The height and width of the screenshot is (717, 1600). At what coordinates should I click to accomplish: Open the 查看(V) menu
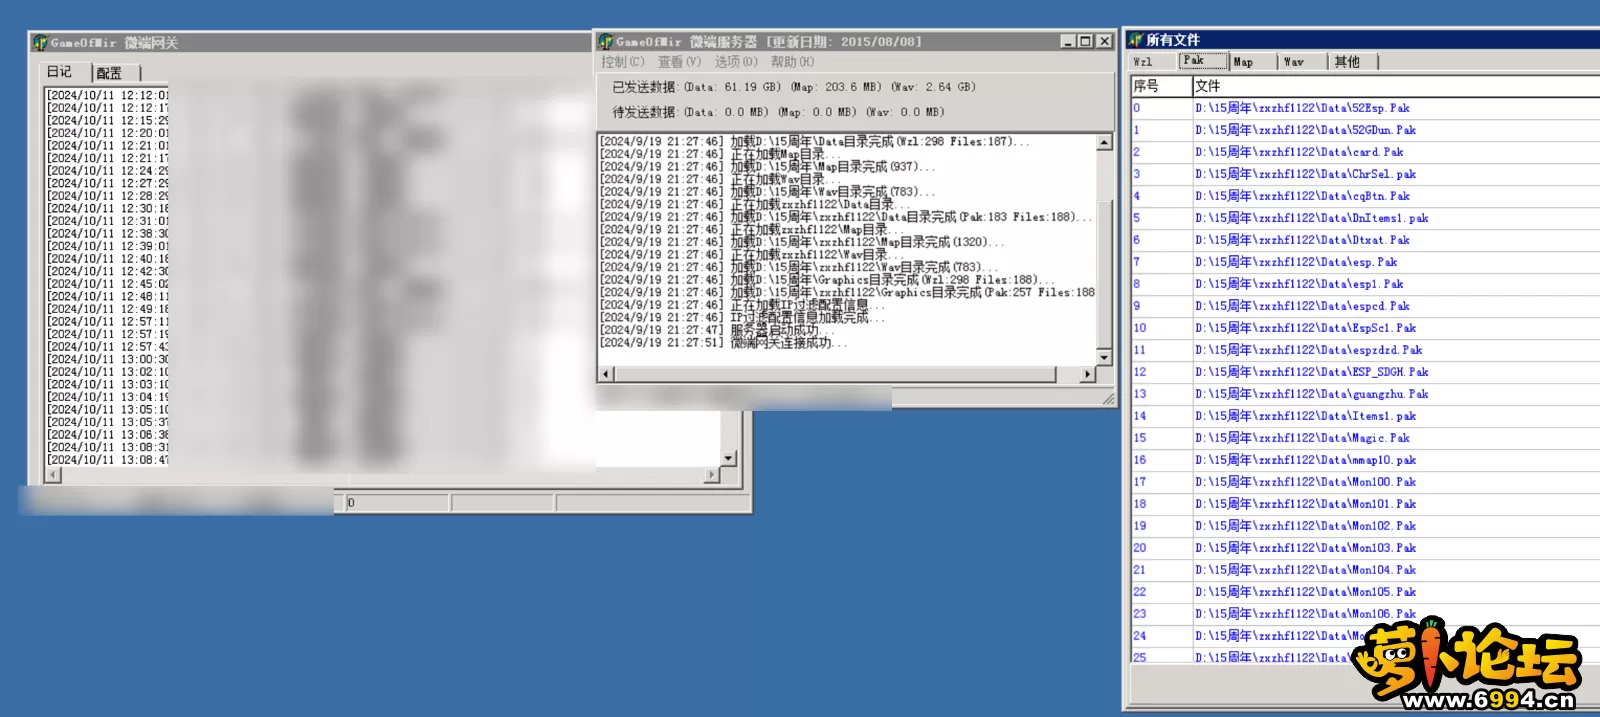679,62
